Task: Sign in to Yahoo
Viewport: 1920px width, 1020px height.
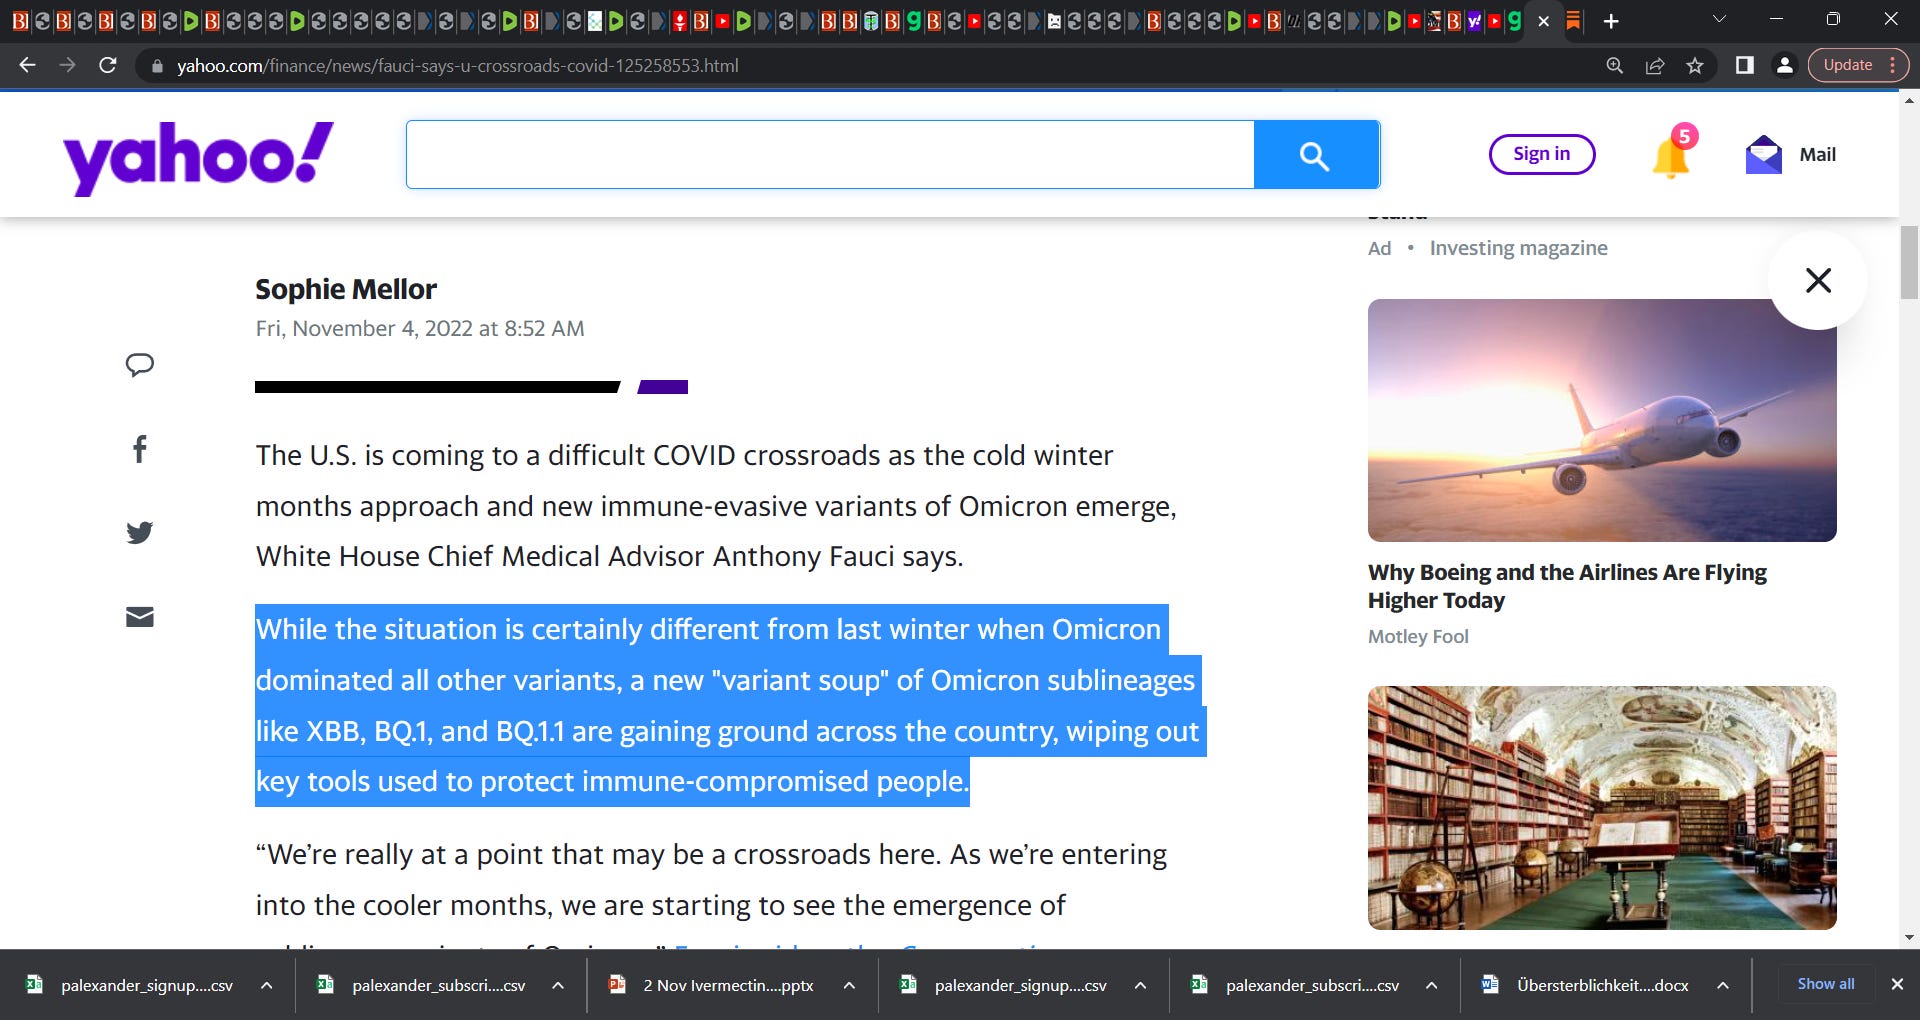Action: [1541, 154]
